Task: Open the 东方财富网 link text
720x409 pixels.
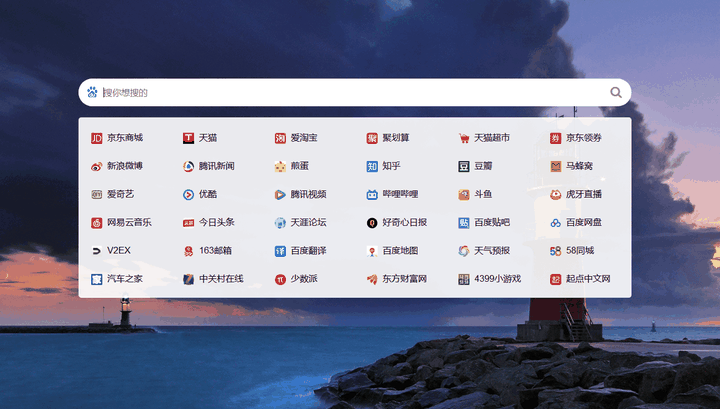Action: coord(405,279)
